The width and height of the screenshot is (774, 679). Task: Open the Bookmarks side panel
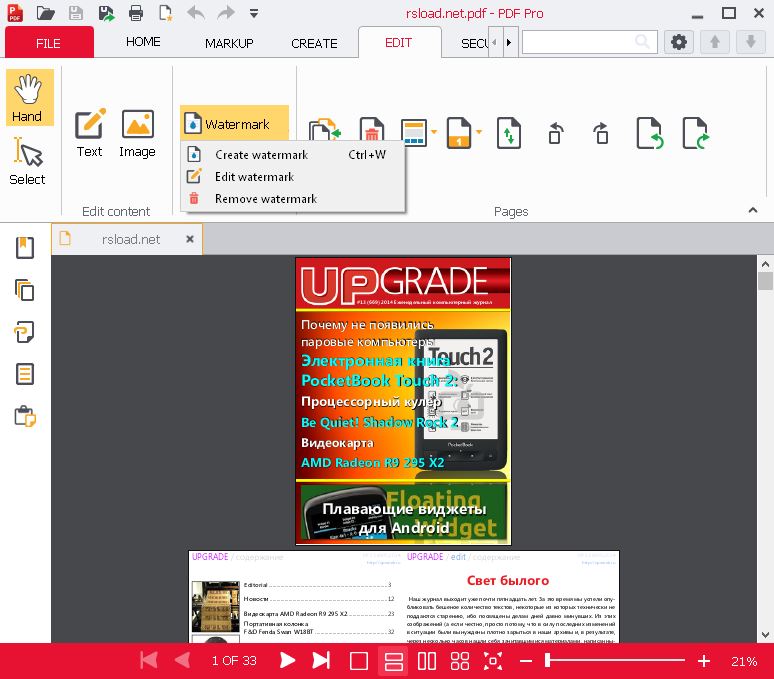pos(25,248)
